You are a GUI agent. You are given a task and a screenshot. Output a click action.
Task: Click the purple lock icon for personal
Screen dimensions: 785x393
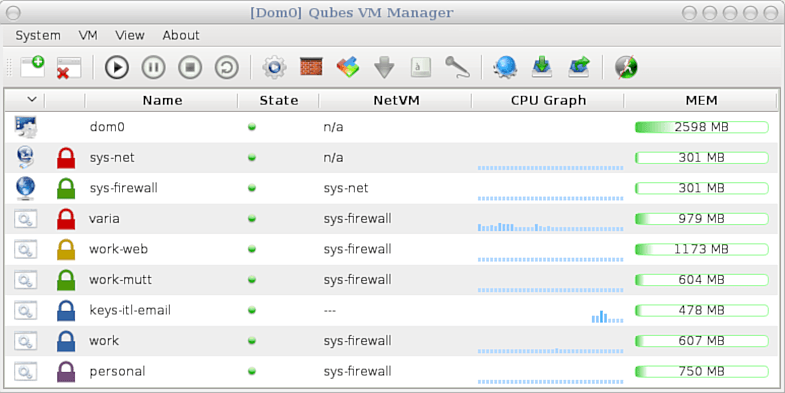point(66,371)
